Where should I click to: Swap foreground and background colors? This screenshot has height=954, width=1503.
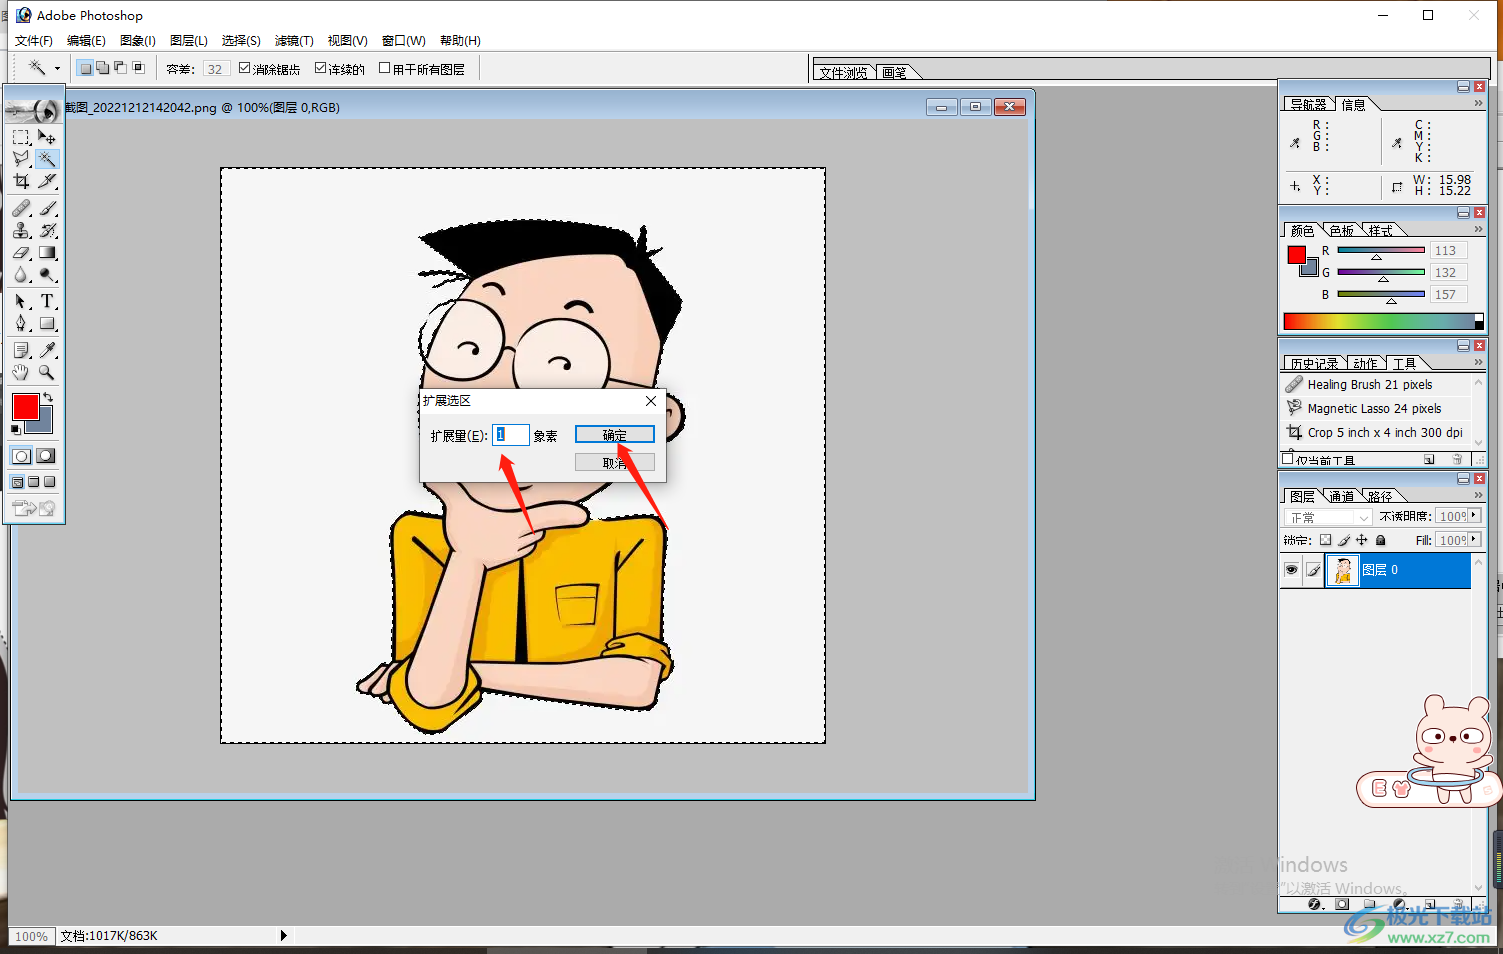(x=47, y=397)
